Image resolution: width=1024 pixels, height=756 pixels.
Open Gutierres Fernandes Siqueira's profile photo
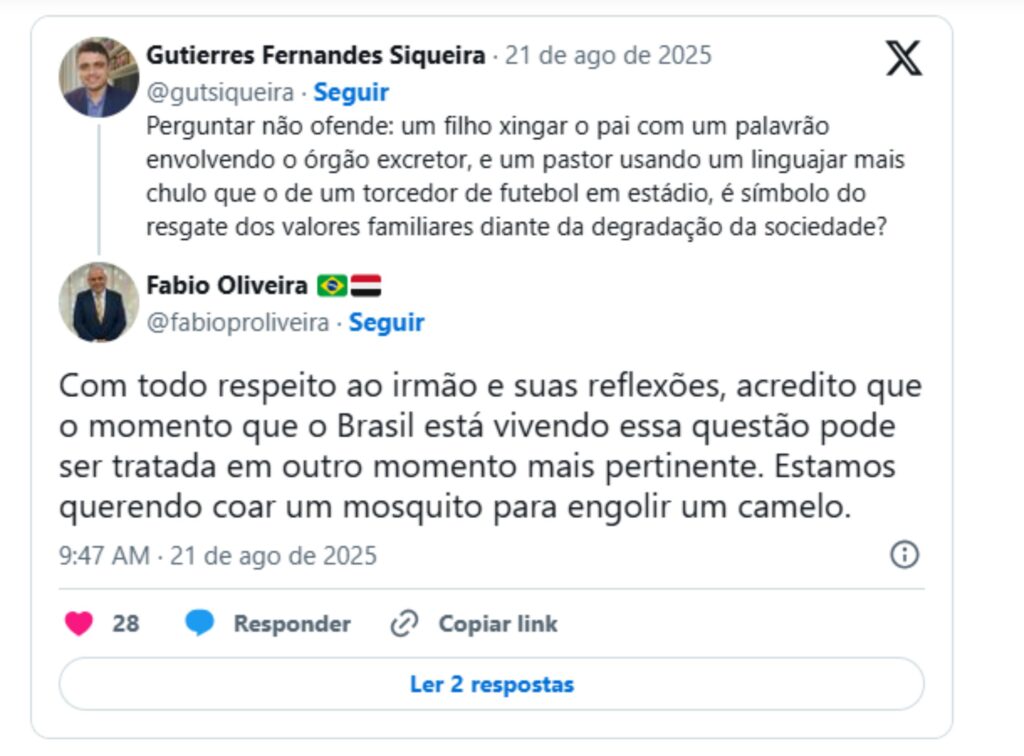click(x=99, y=77)
